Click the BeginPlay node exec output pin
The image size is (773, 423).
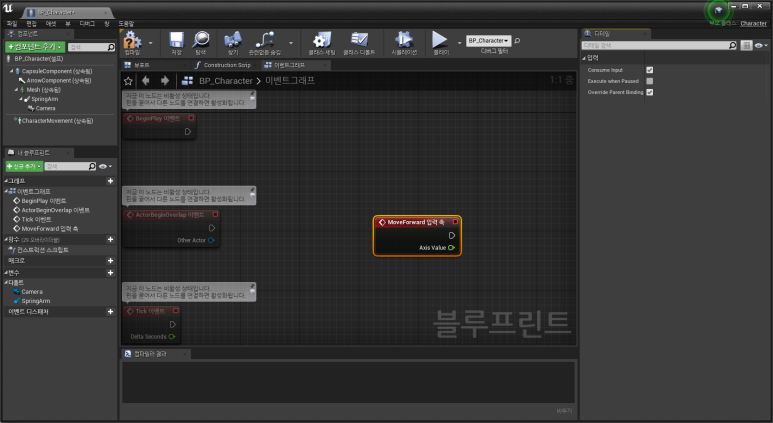188,132
